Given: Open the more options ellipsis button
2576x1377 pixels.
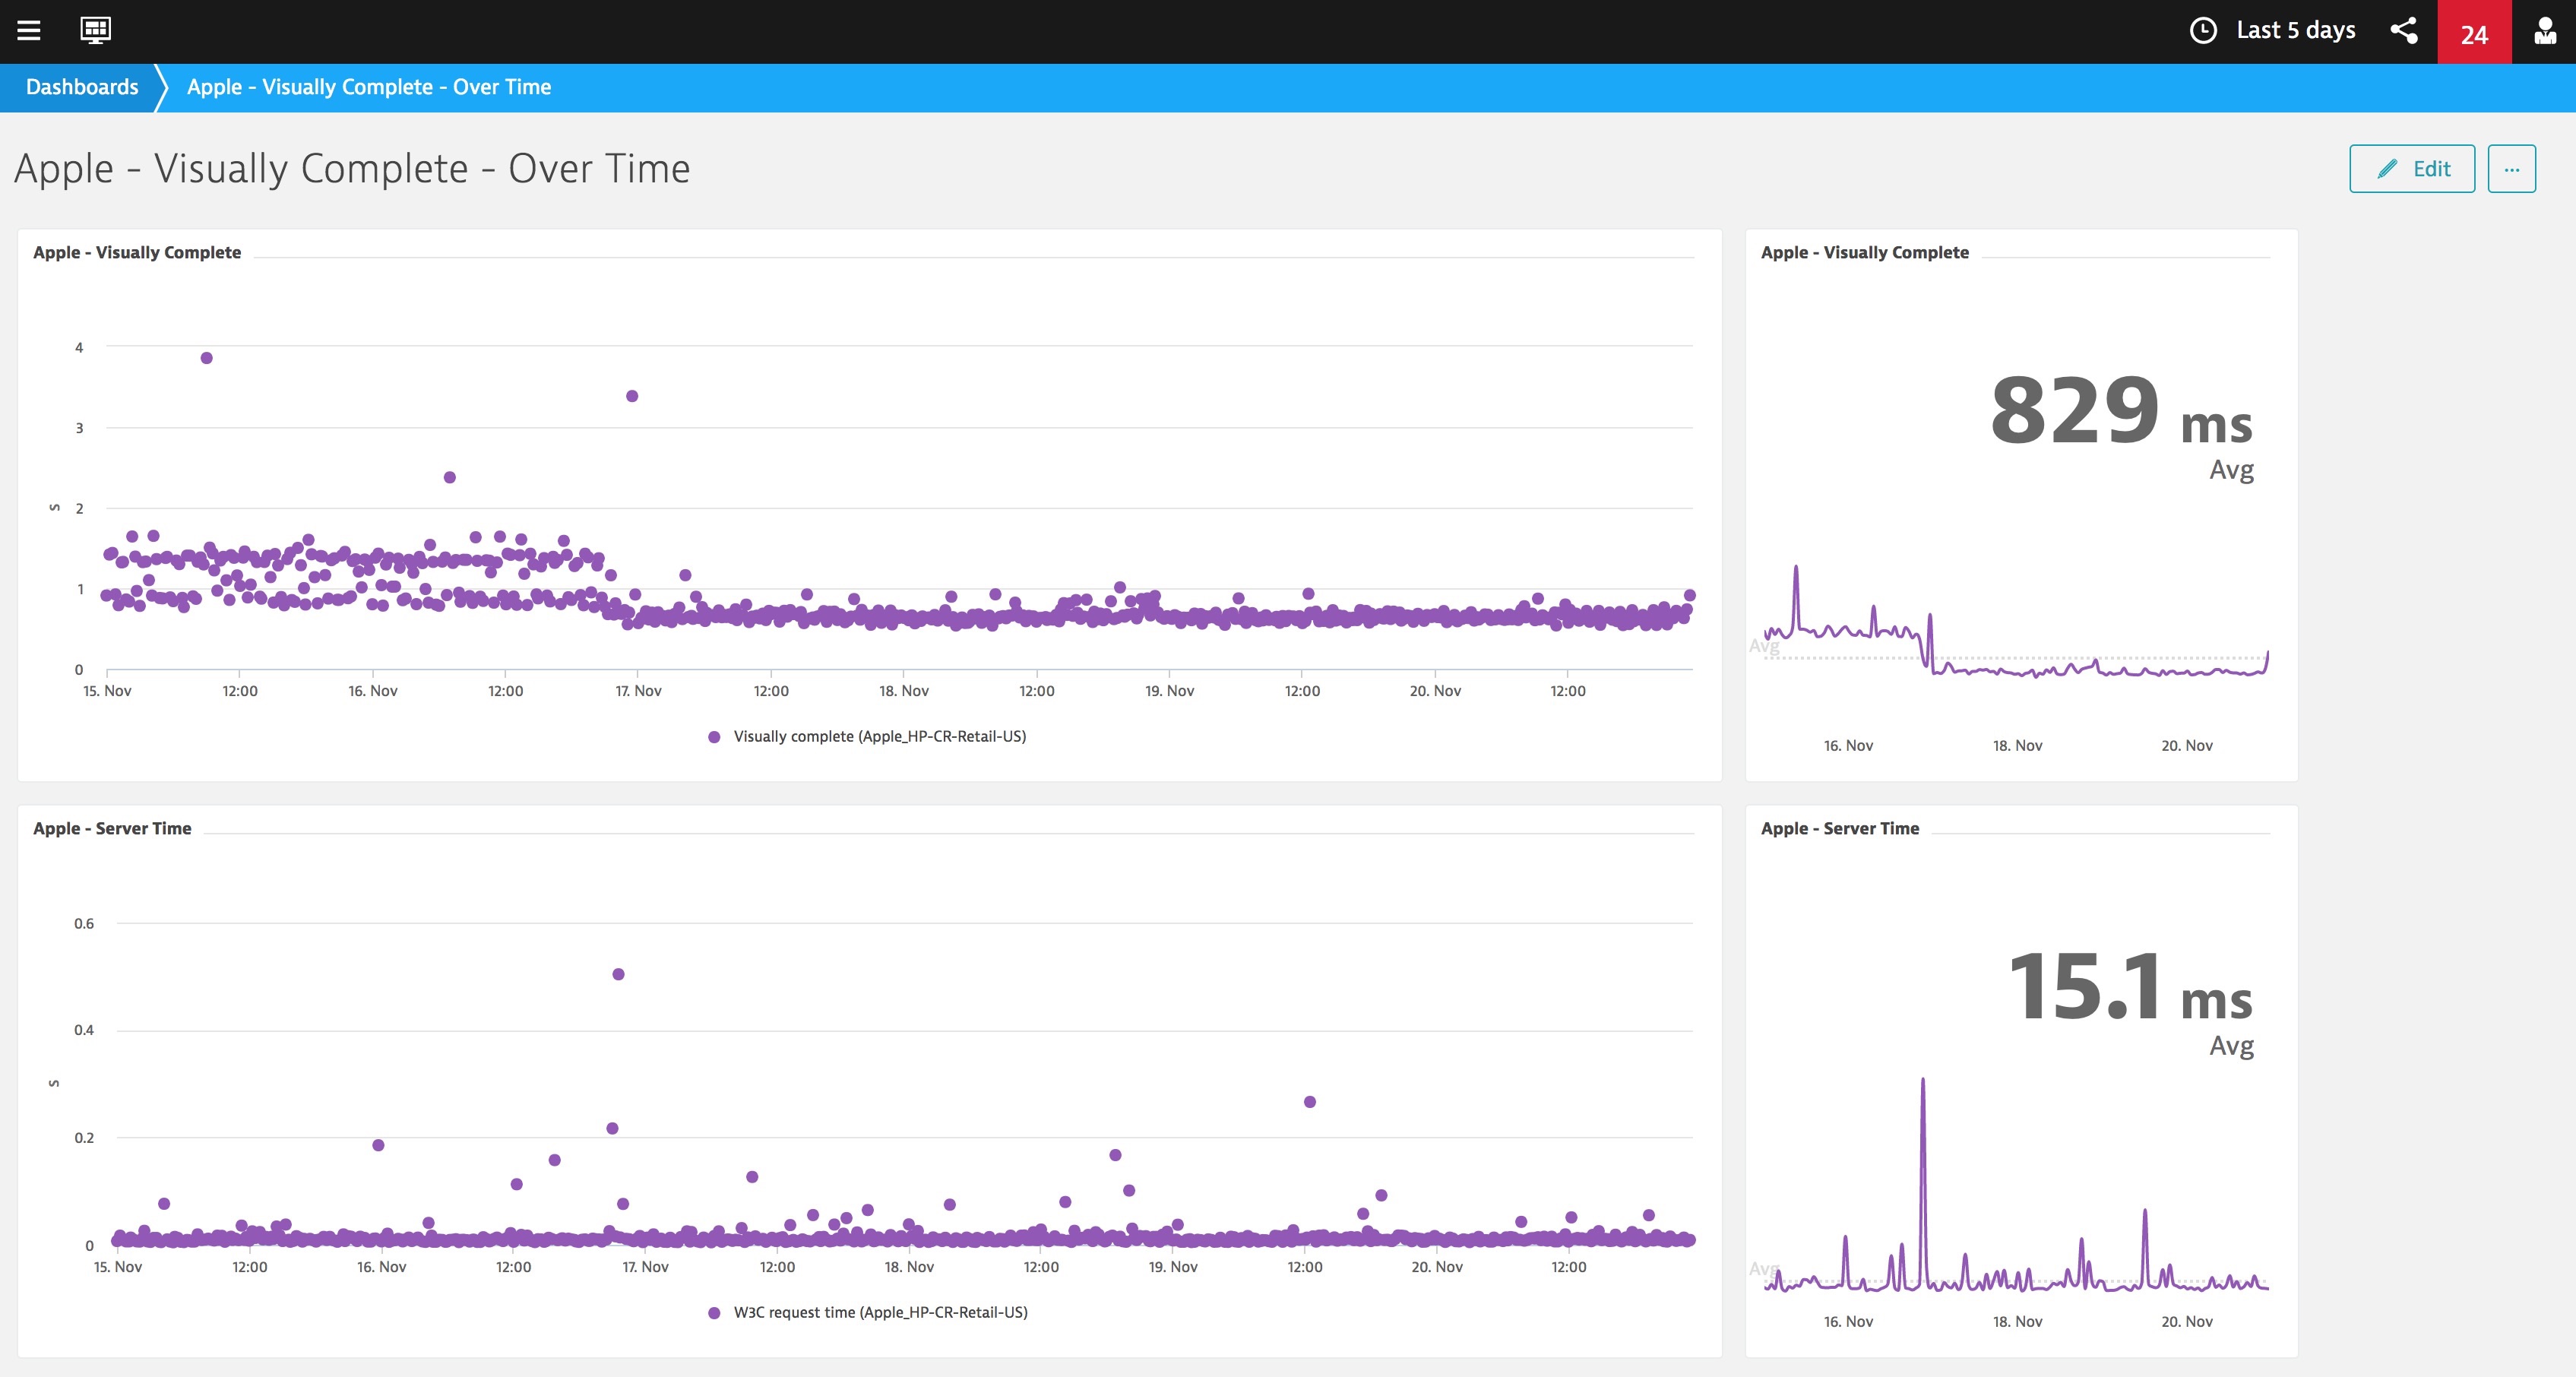Looking at the screenshot, I should tap(2511, 168).
